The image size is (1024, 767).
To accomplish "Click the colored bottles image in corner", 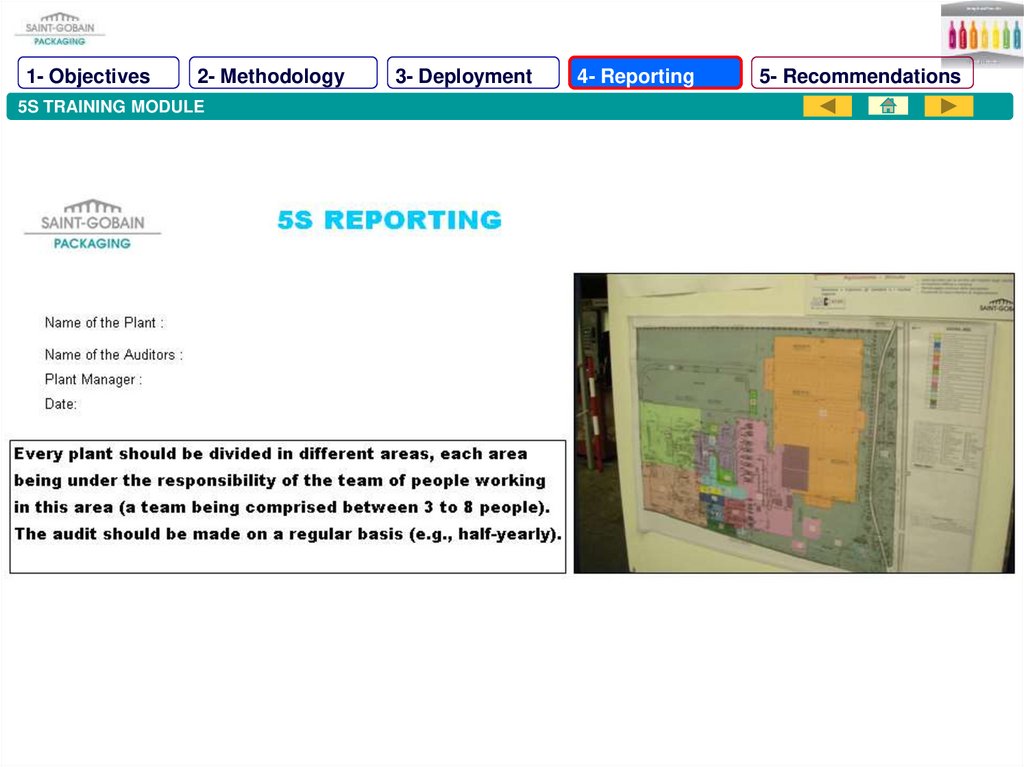I will (981, 33).
